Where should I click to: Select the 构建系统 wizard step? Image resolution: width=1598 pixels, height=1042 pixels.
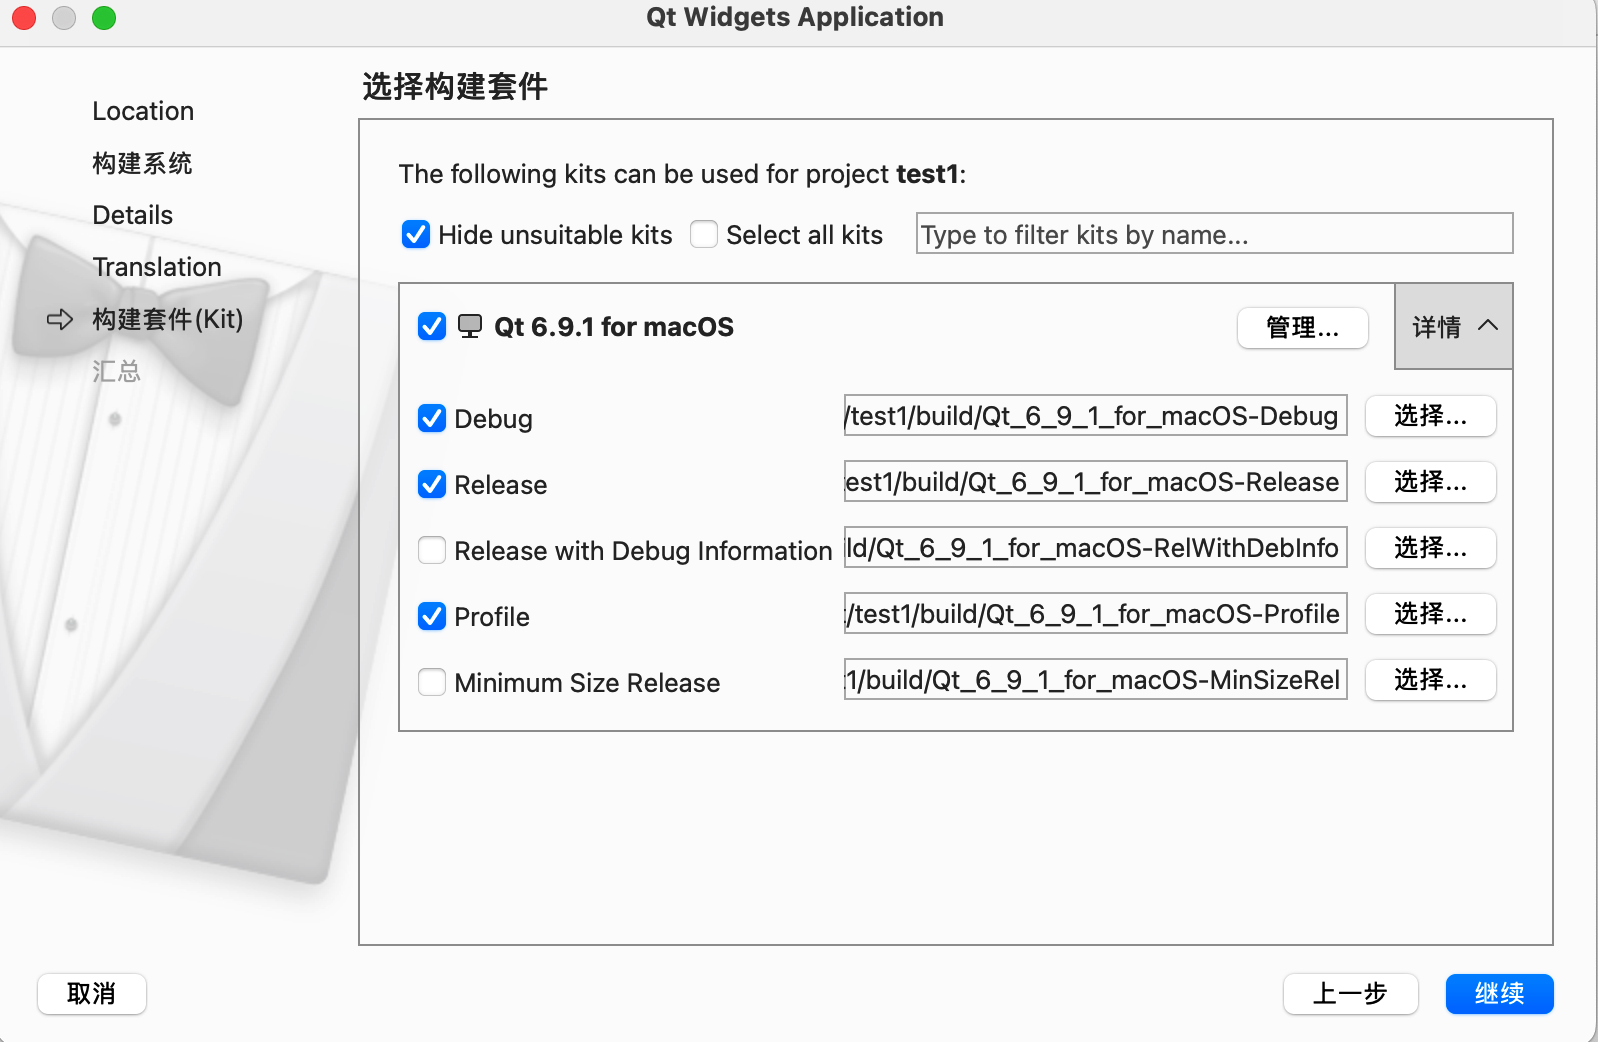142,163
